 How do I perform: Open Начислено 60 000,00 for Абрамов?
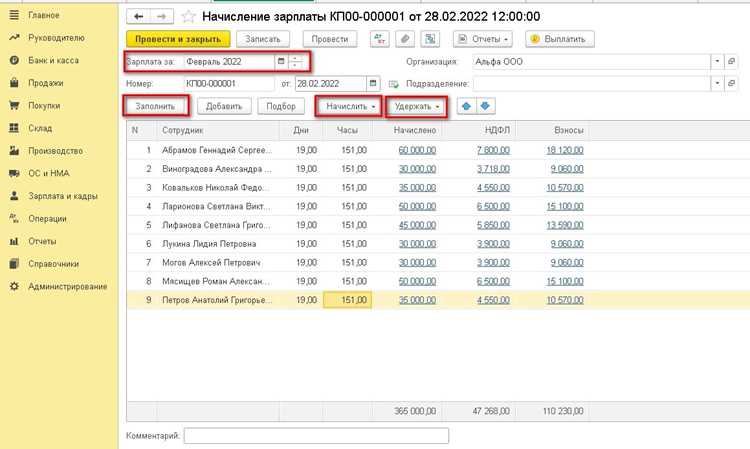click(417, 150)
